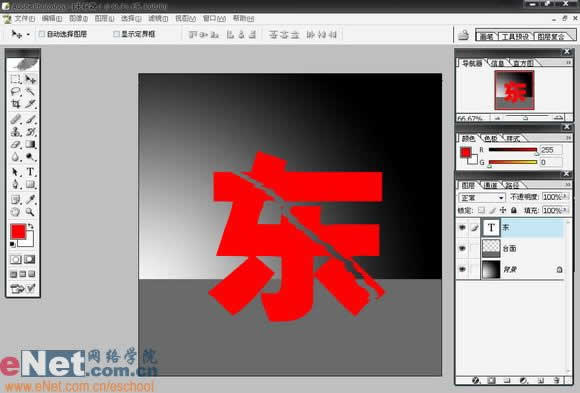Open the fill slider arrow
The image size is (580, 393).
pyautogui.click(x=565, y=210)
